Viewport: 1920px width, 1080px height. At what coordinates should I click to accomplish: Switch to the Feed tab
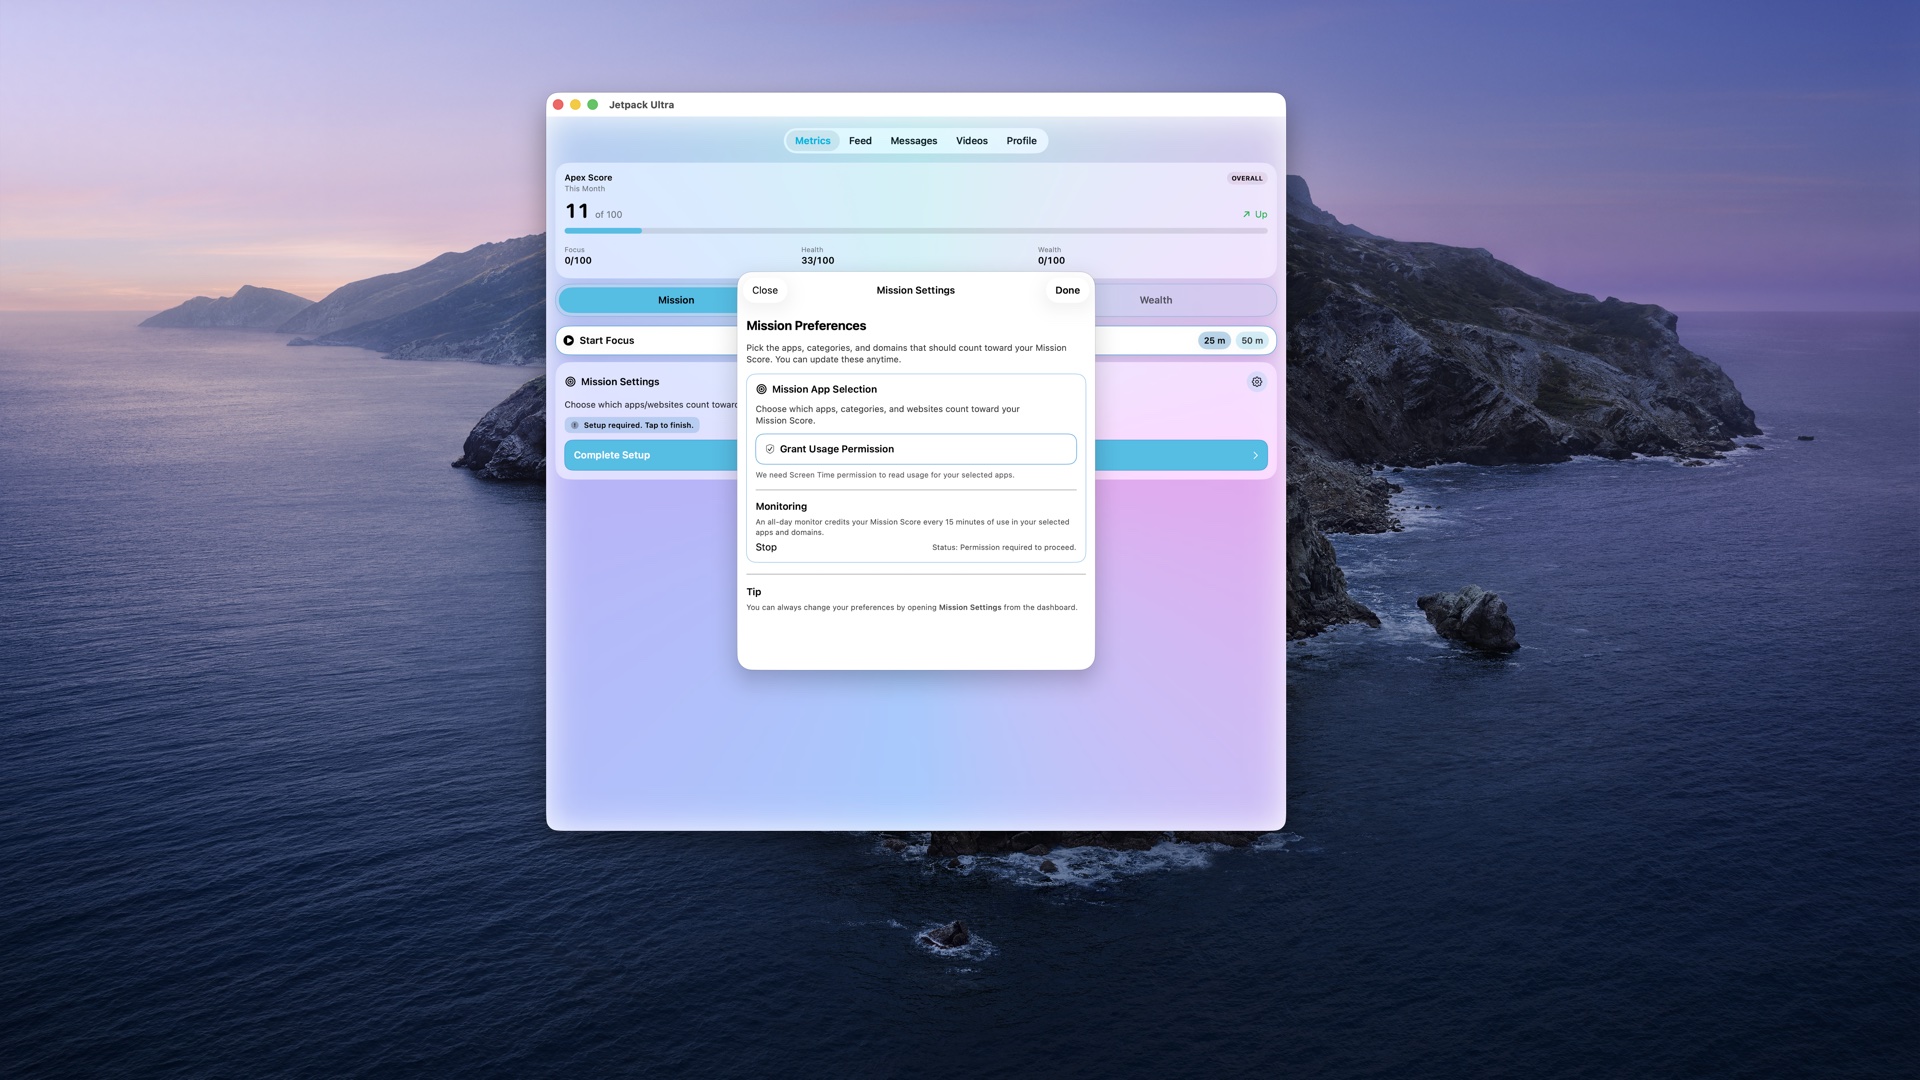pos(860,141)
